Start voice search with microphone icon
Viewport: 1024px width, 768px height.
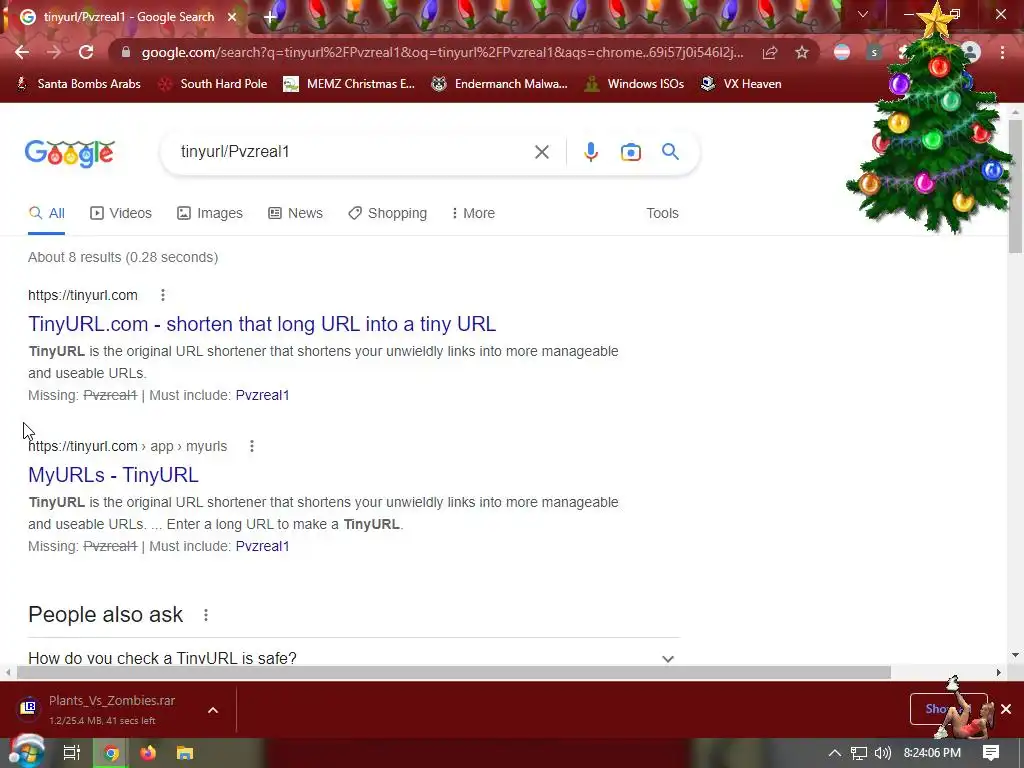[x=590, y=152]
